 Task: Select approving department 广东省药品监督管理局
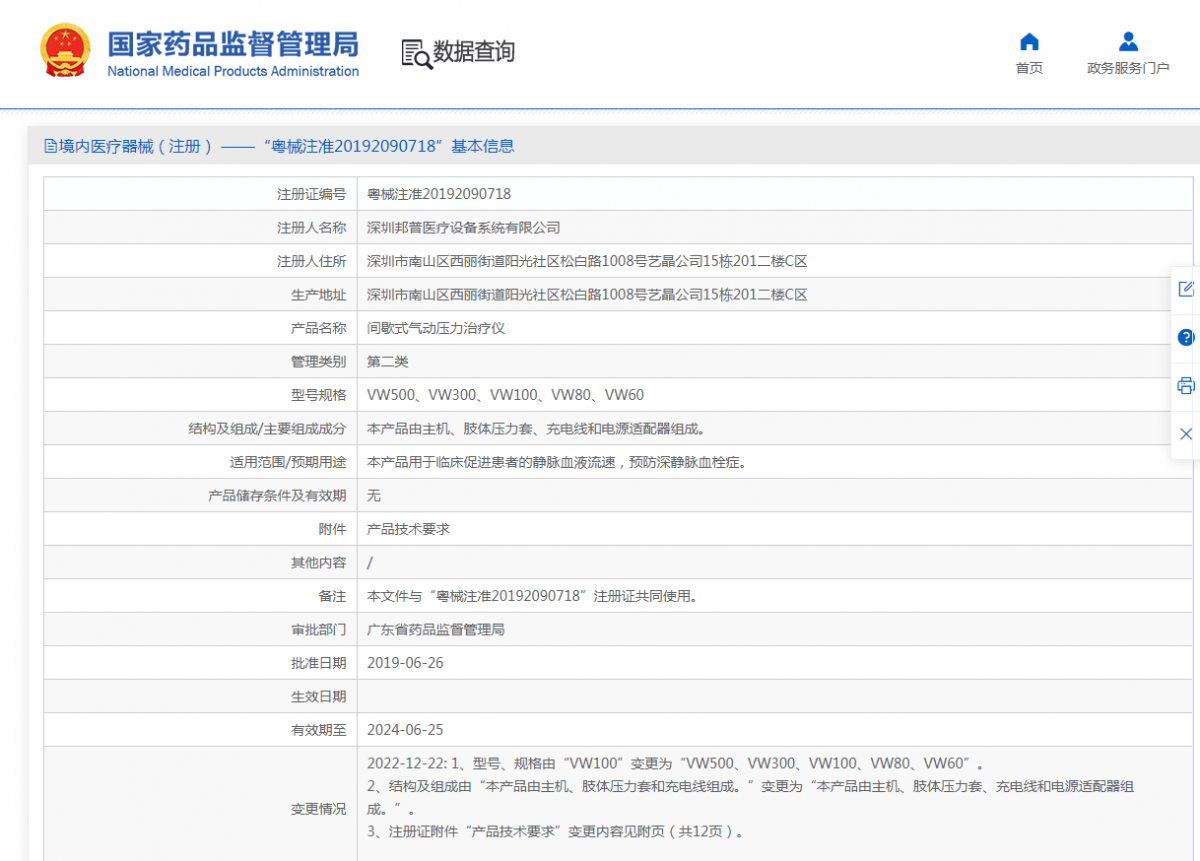[436, 630]
